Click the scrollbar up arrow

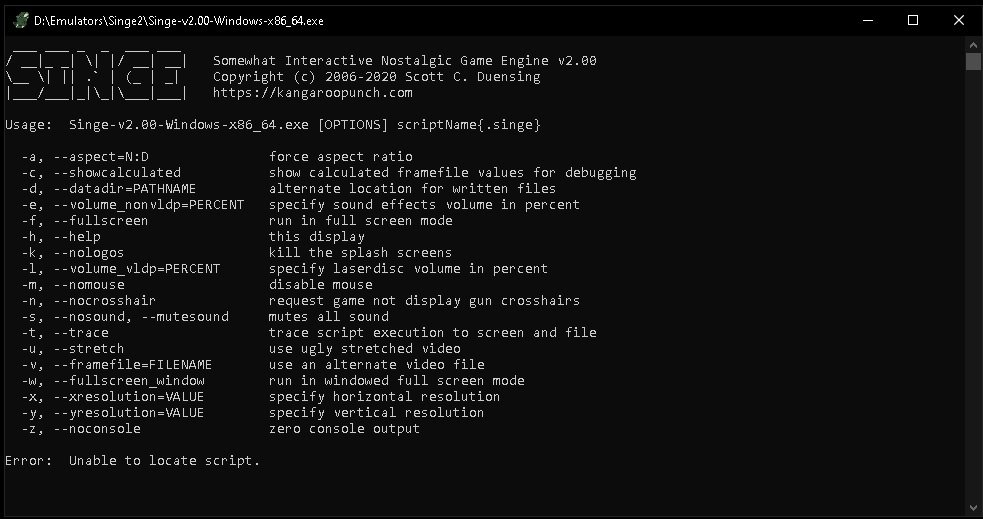coord(973,45)
